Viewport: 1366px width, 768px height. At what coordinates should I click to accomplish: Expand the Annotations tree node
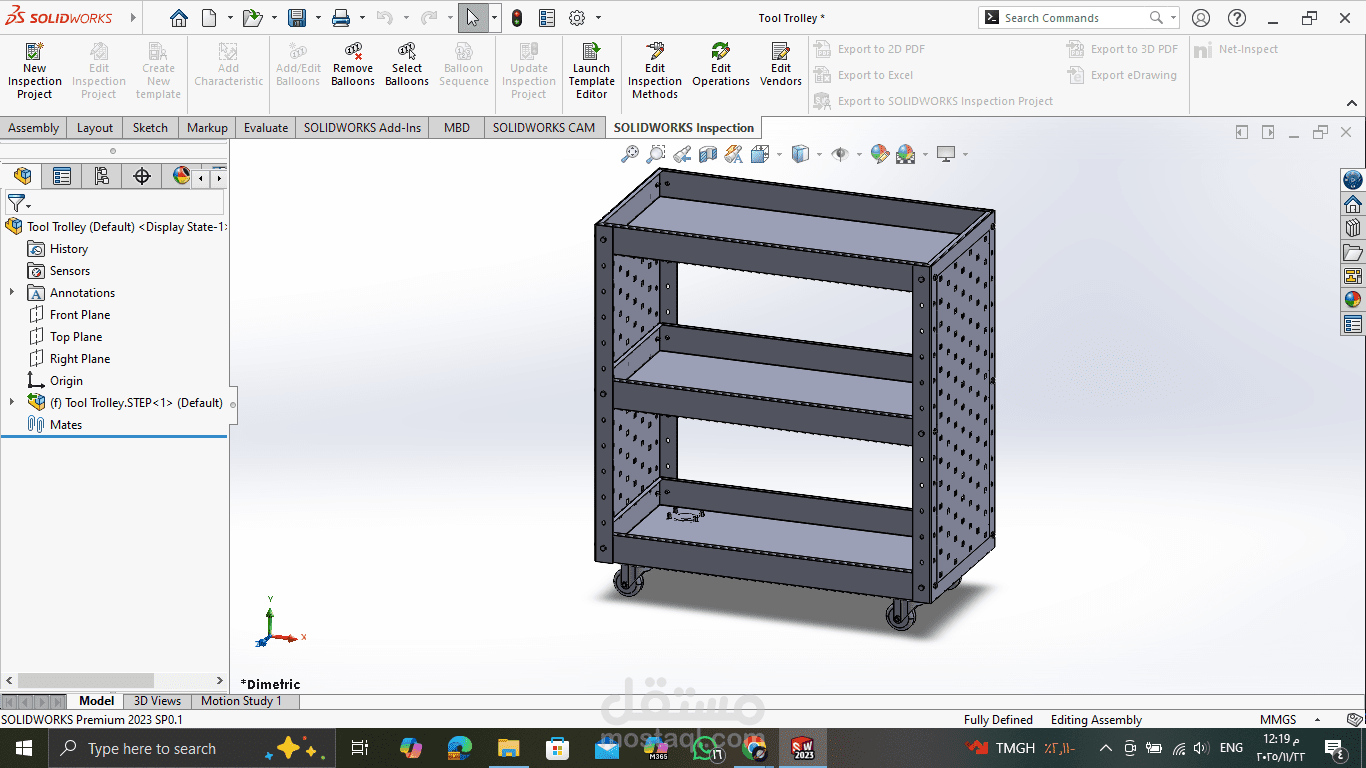click(11, 292)
